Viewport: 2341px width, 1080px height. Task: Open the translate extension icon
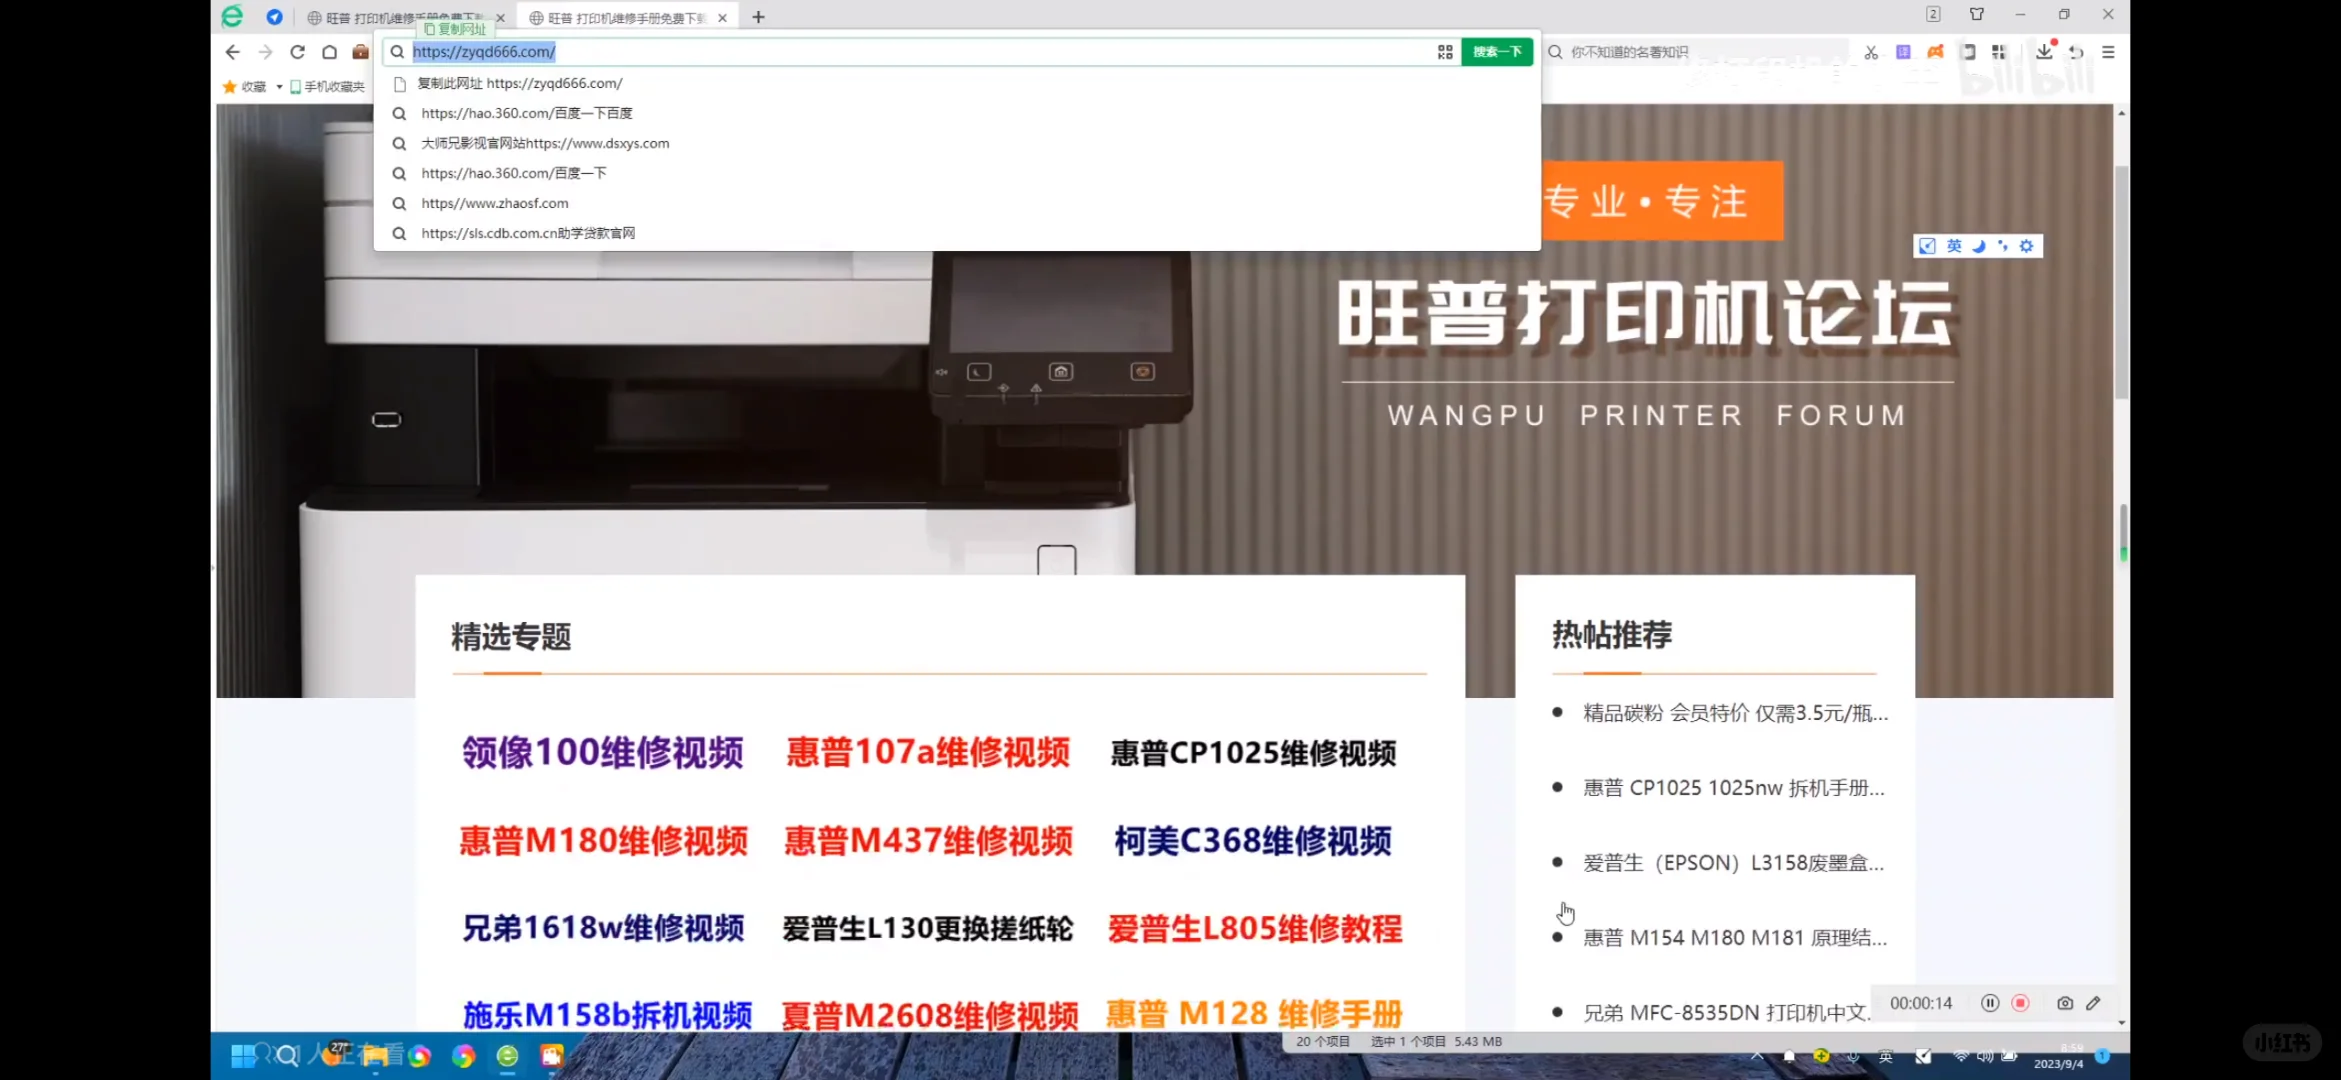pos(1903,52)
